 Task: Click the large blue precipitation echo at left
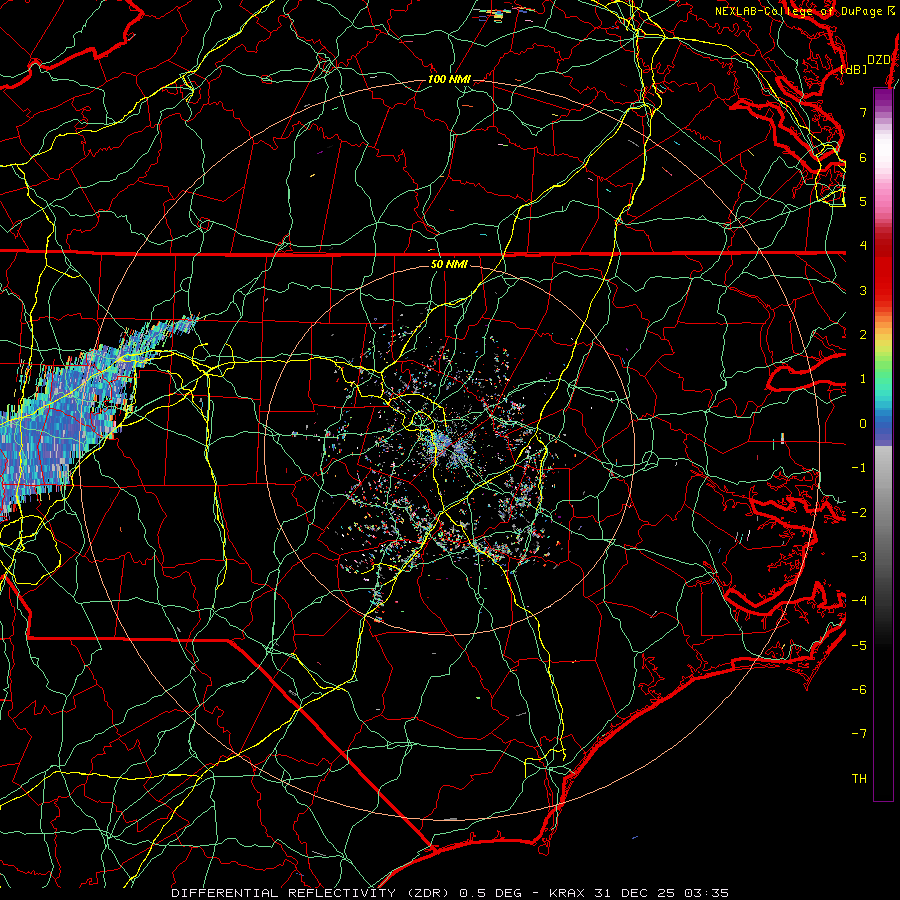click(69, 419)
